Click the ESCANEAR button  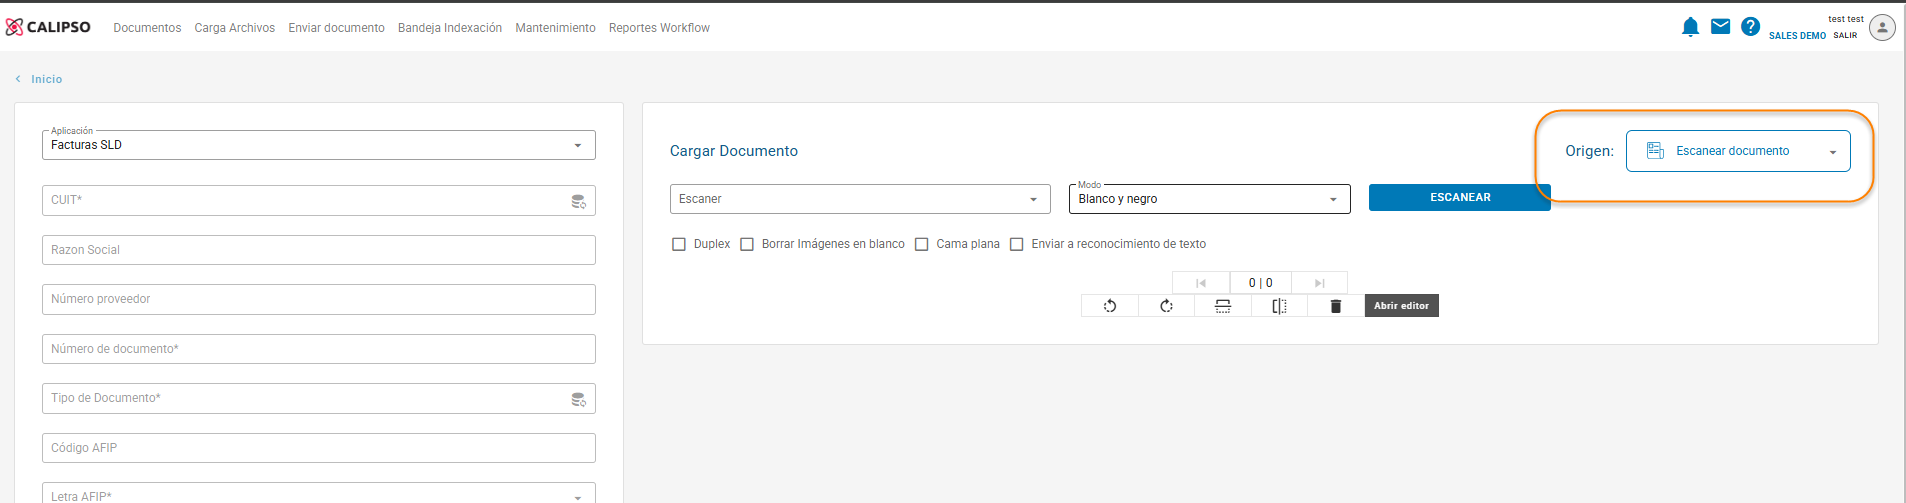coord(1460,198)
